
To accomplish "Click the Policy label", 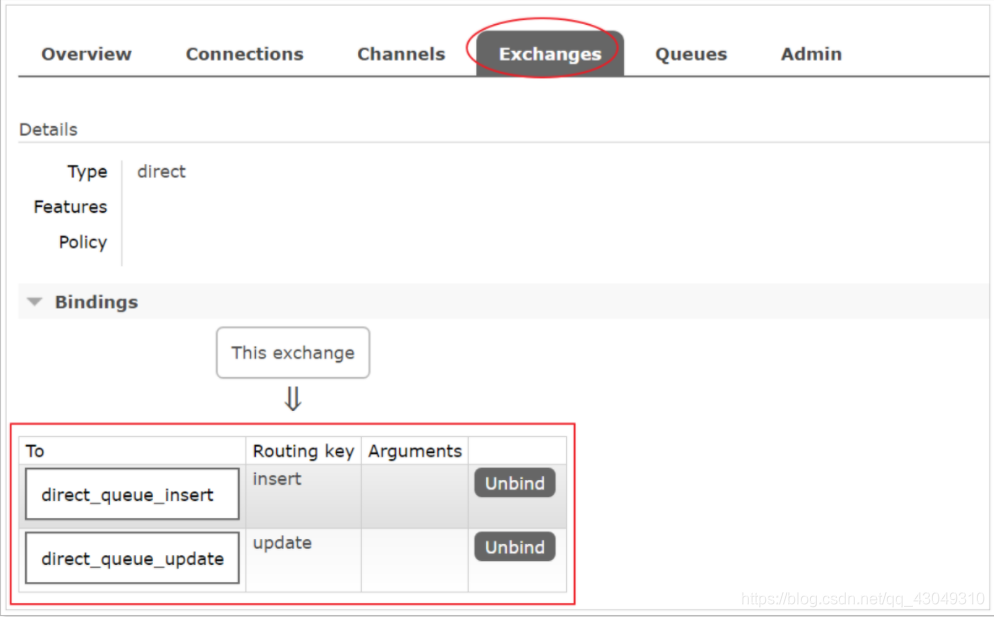I will click(x=83, y=242).
